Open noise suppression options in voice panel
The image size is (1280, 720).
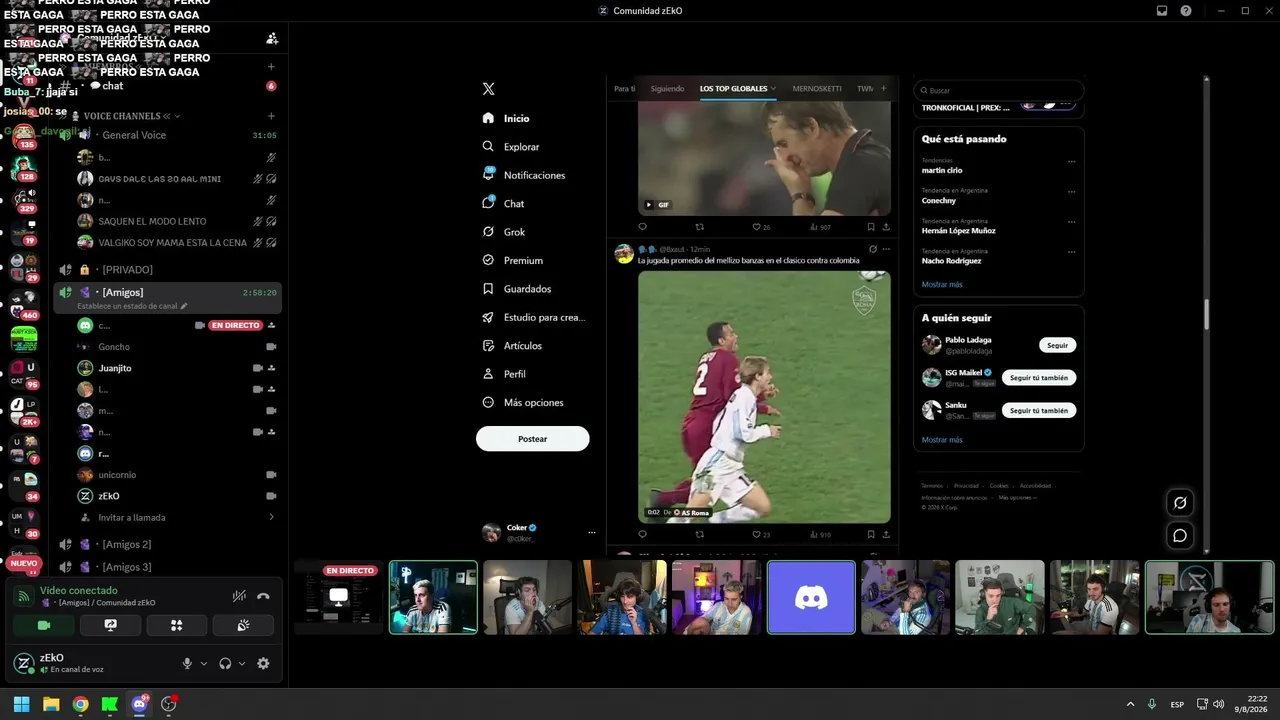(239, 596)
